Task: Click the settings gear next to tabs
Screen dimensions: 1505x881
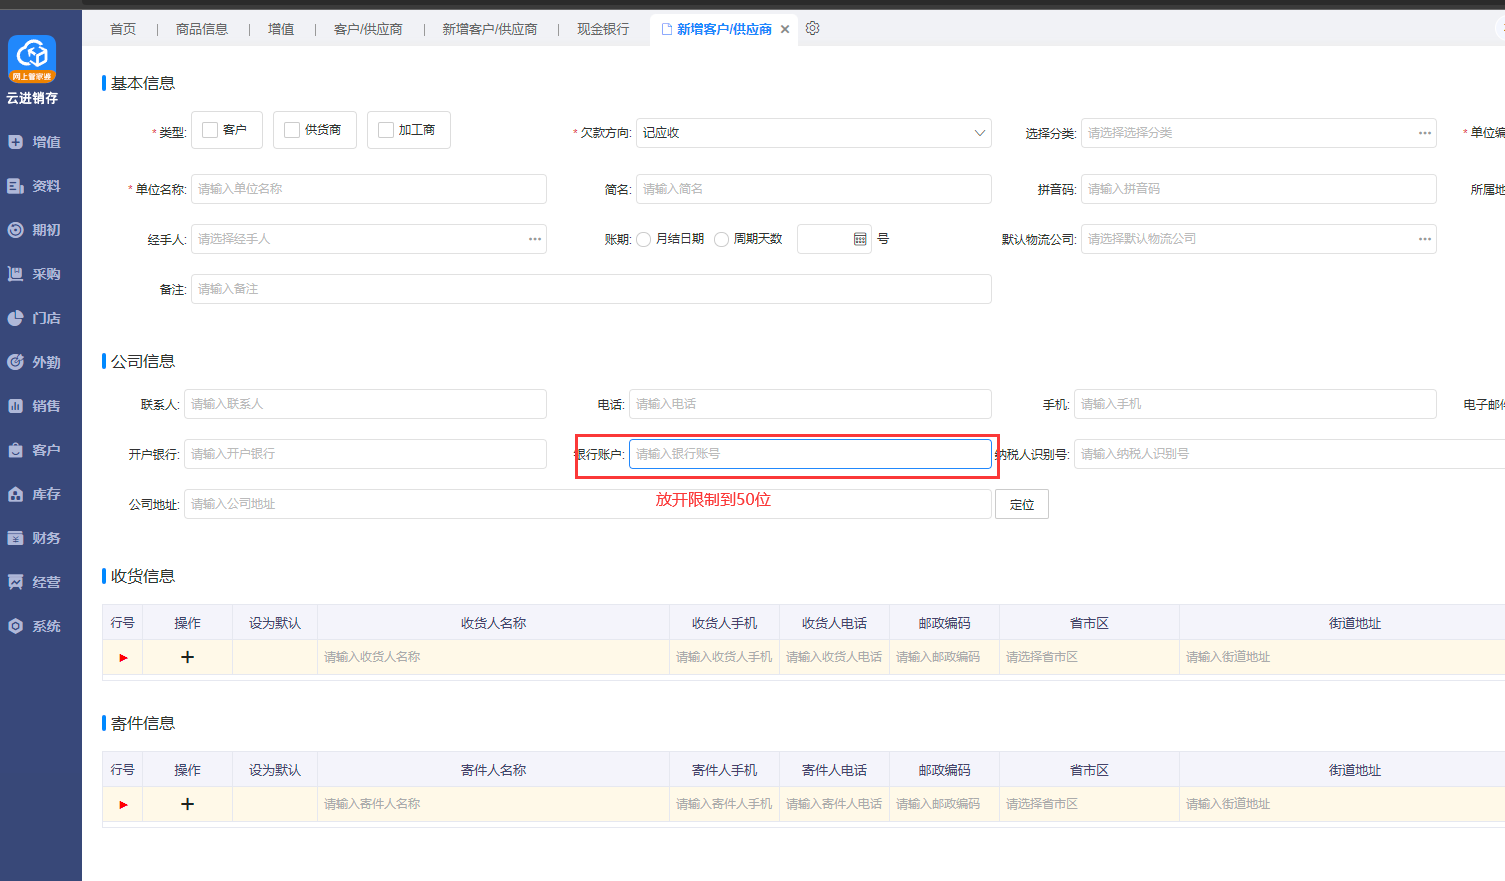Action: pyautogui.click(x=813, y=28)
